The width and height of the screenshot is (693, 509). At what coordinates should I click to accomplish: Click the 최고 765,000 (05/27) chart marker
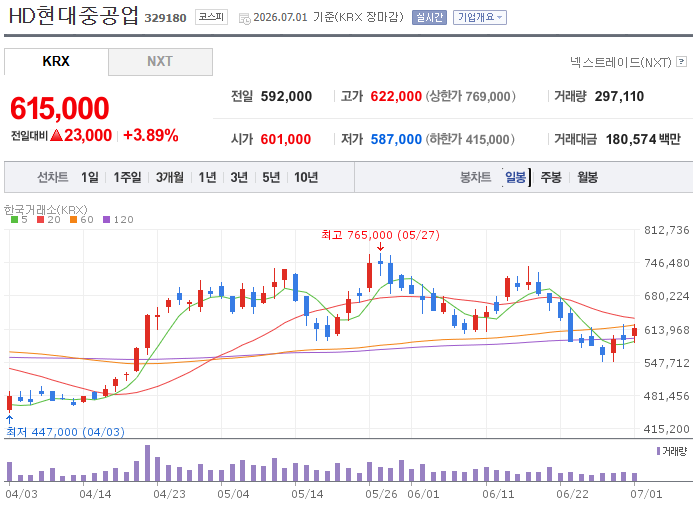(x=380, y=235)
